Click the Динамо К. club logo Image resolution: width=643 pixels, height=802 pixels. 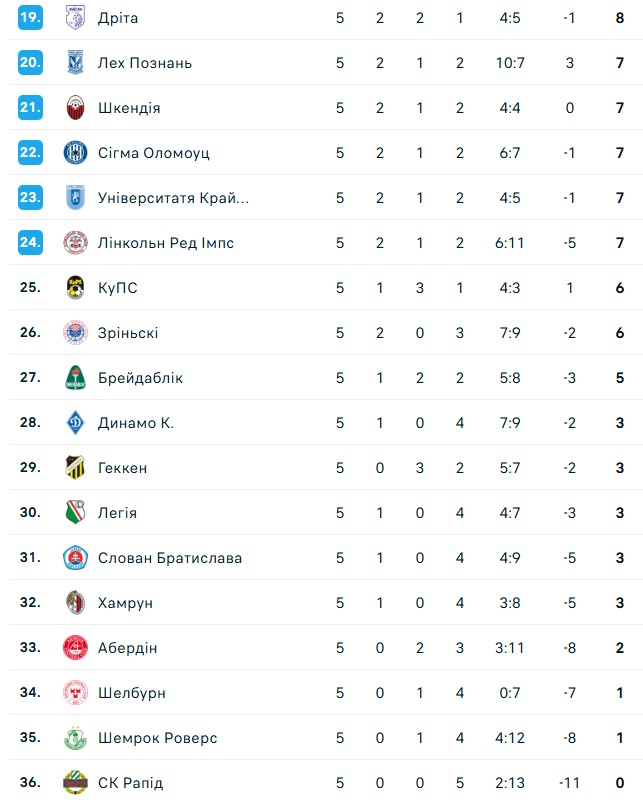pos(75,423)
